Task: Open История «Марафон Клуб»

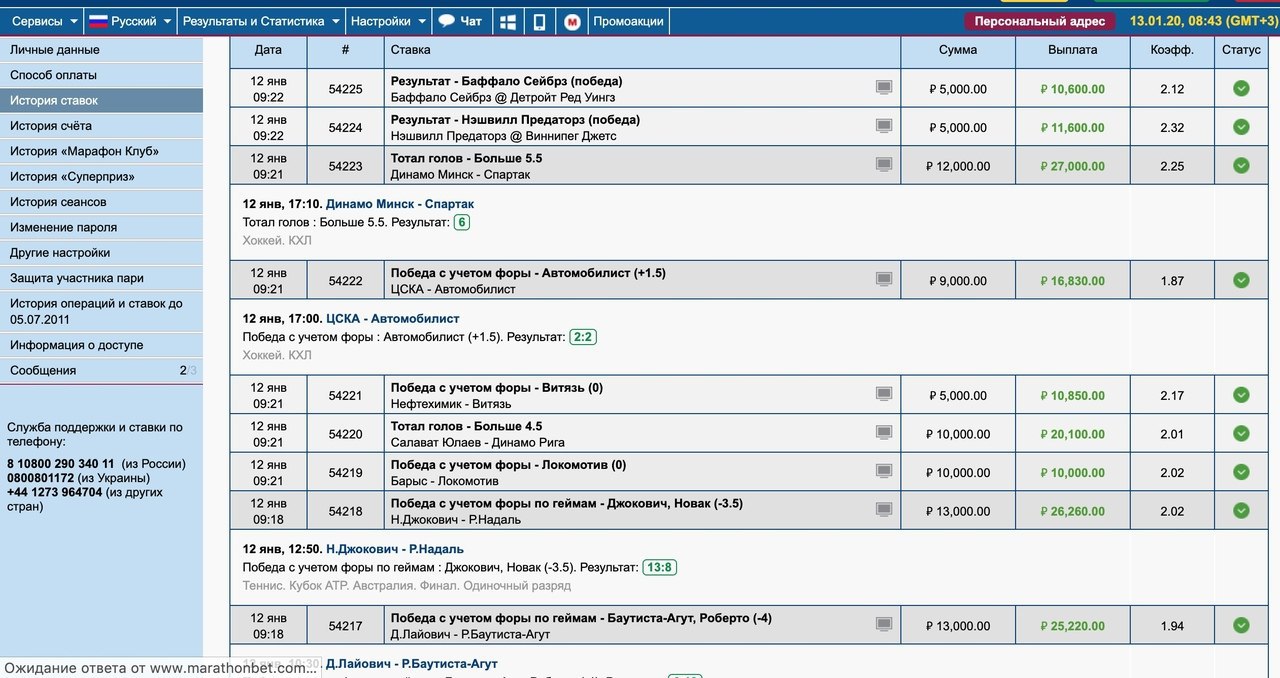Action: [101, 151]
